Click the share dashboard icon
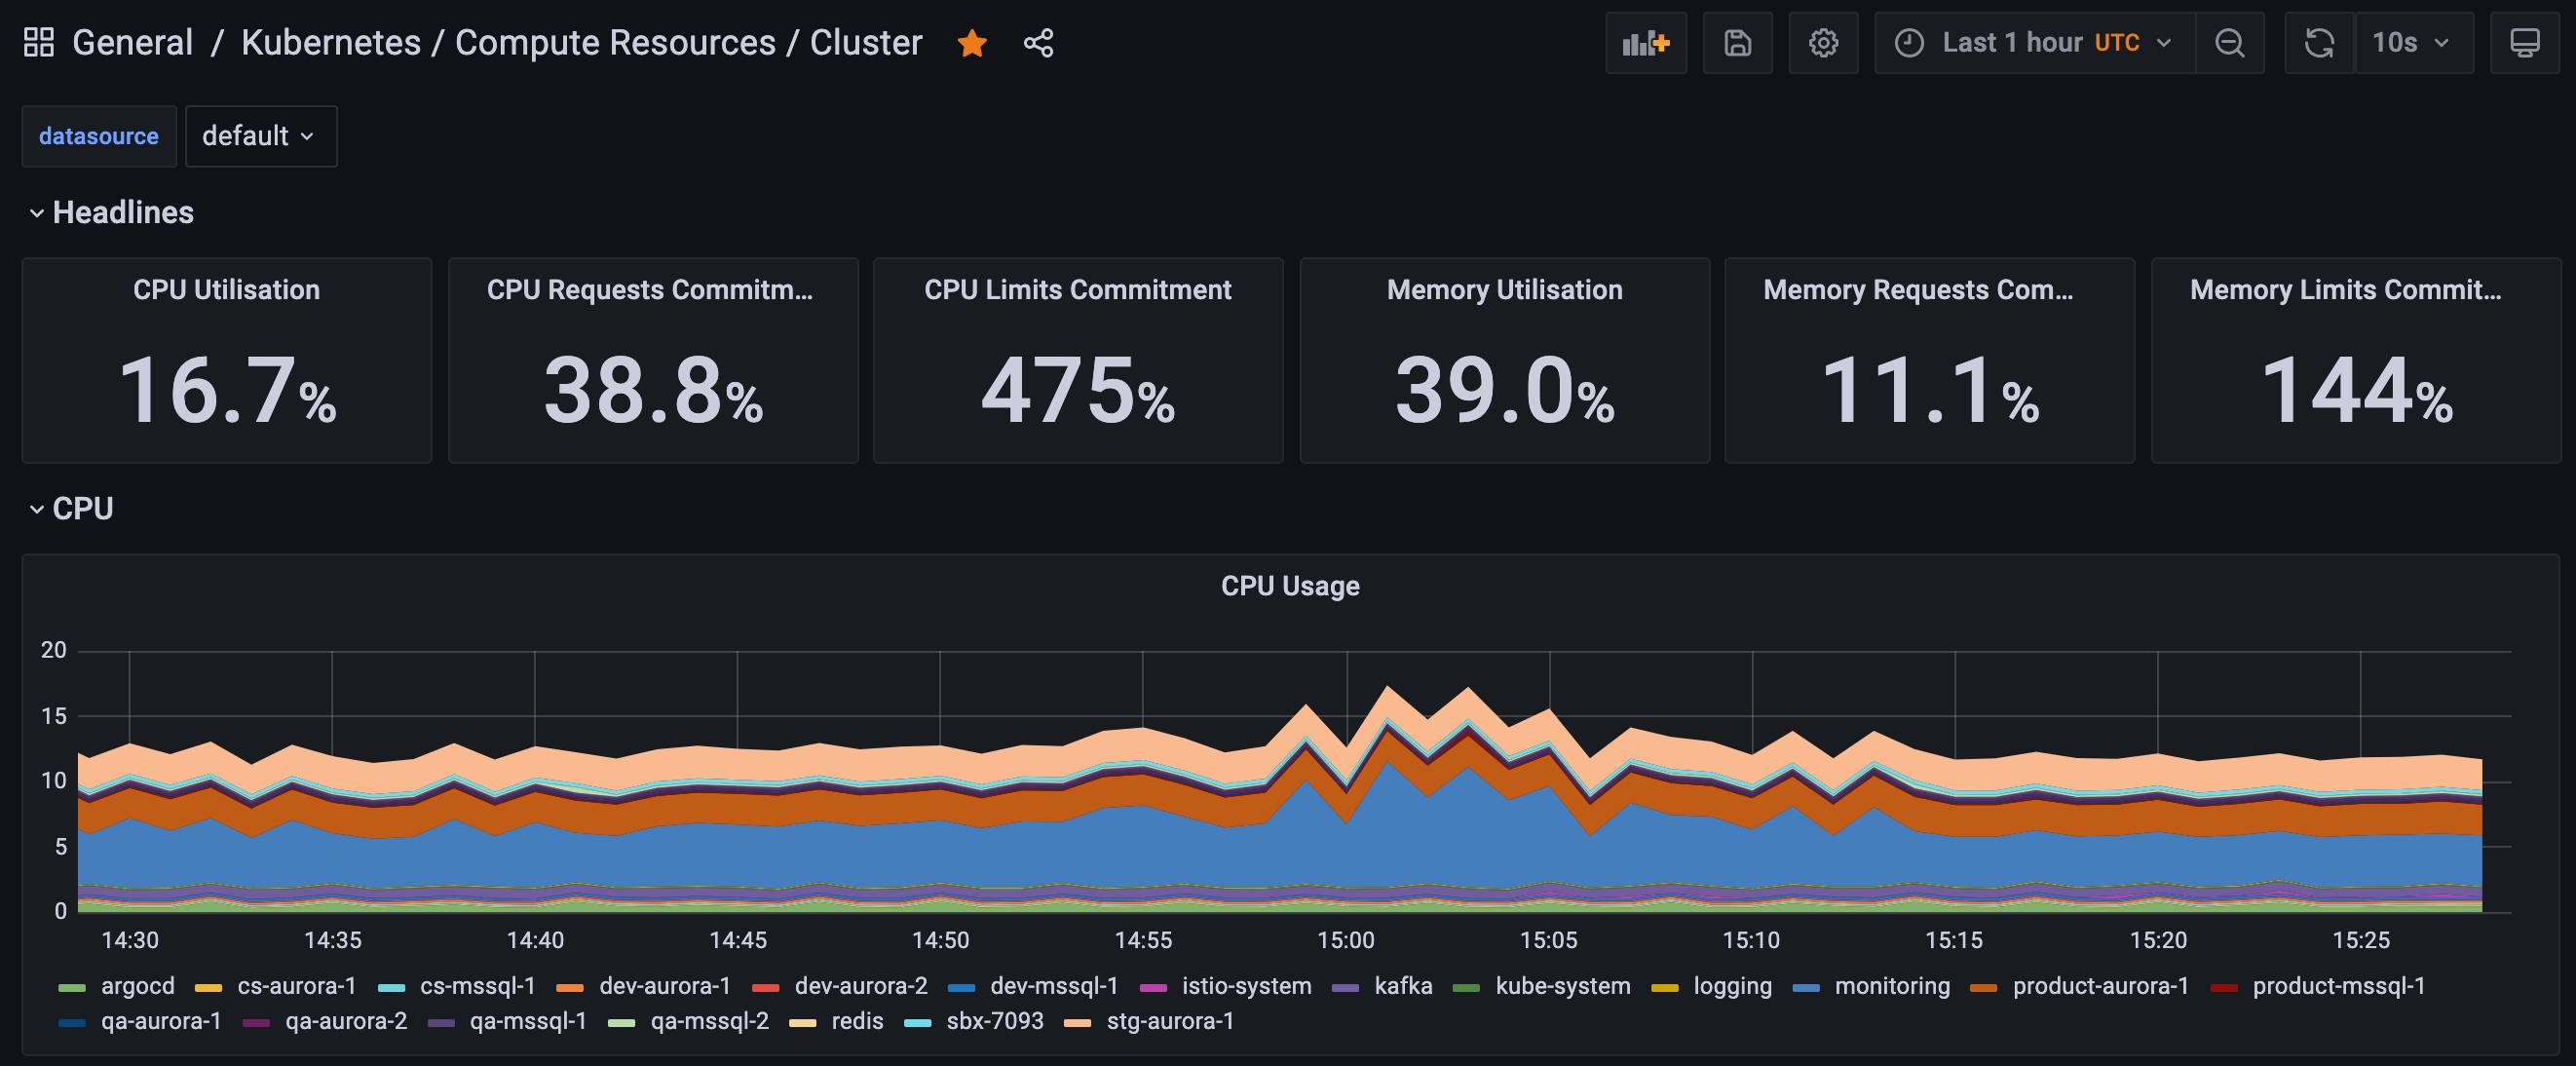 1040,41
